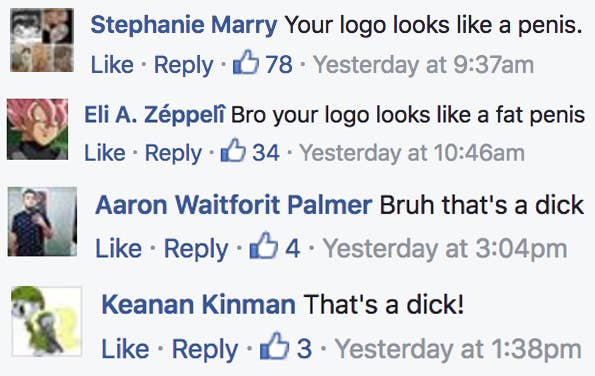595x376 pixels.
Task: Reply to Aaron Waitforit Palmer's comment
Action: tap(196, 250)
